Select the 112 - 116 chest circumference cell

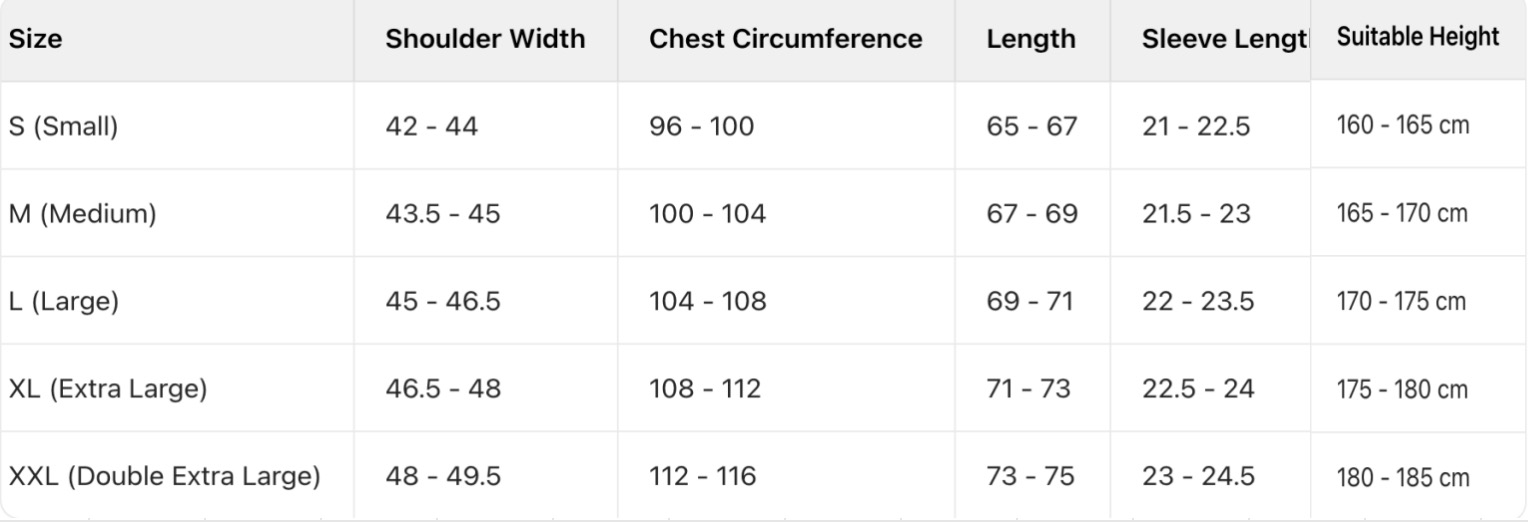[702, 477]
